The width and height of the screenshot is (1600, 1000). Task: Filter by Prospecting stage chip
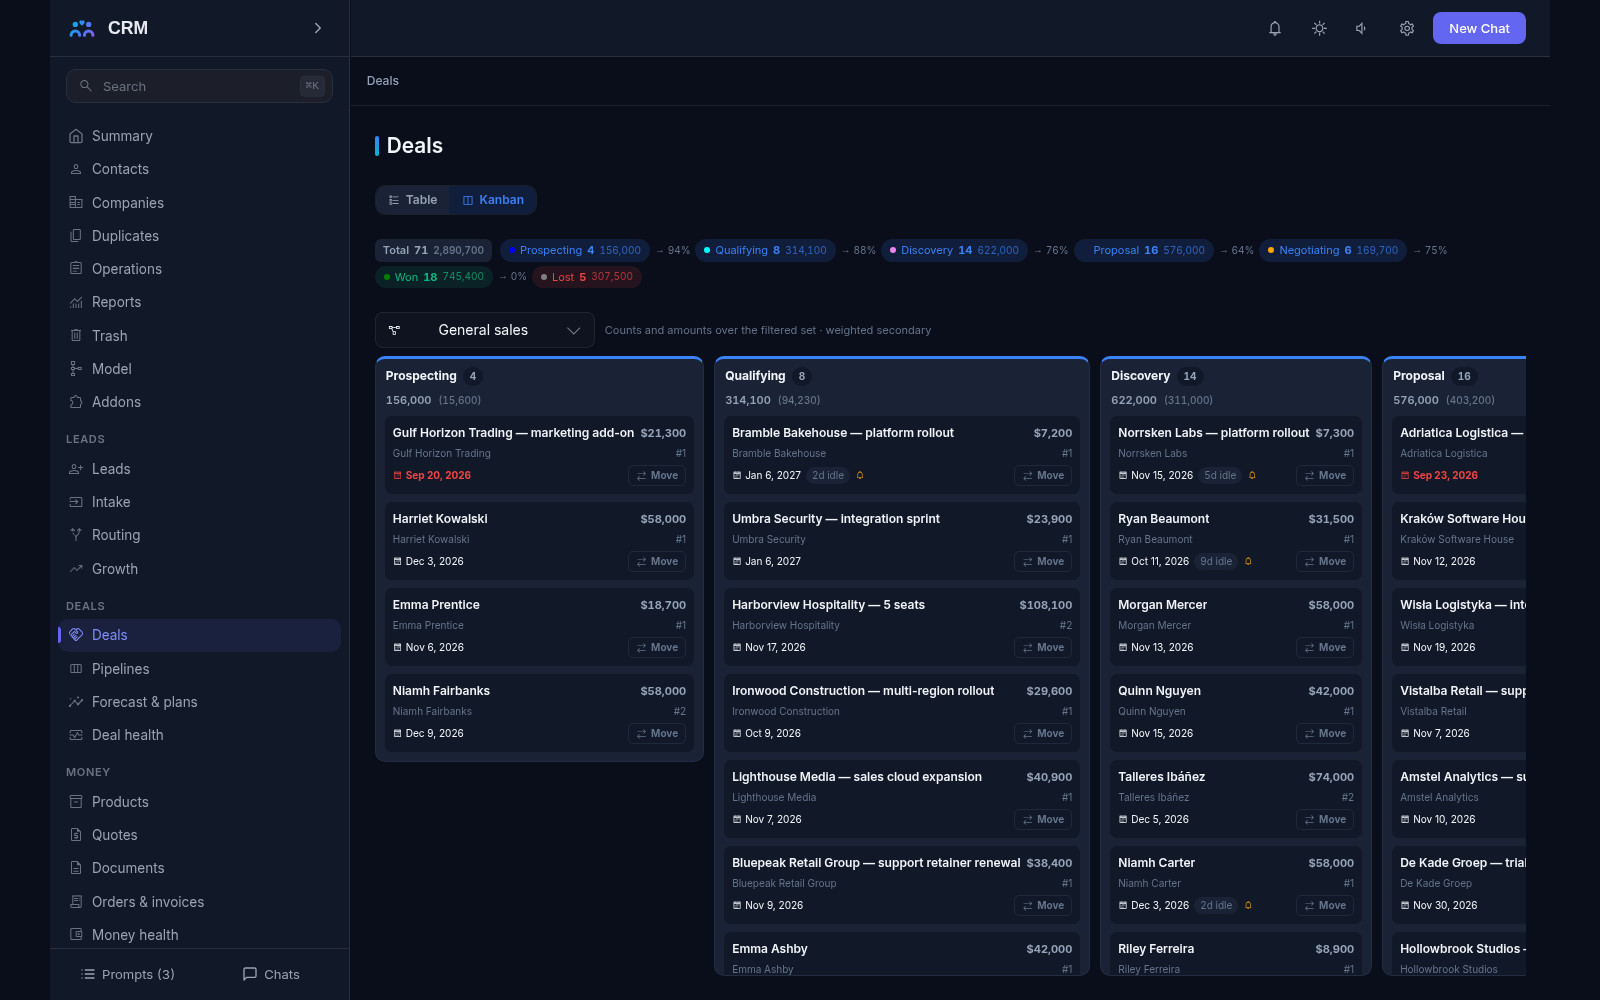point(575,250)
